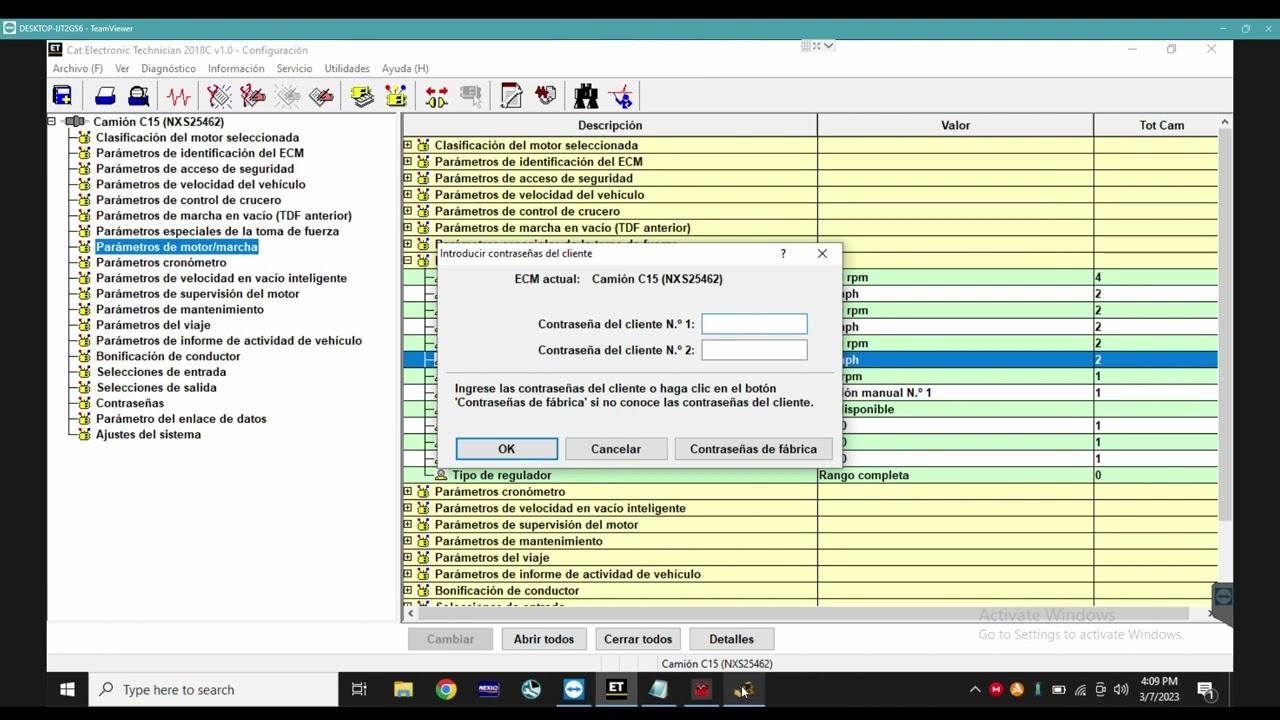Image resolution: width=1280 pixels, height=720 pixels.
Task: Expand Parámetros de mantenimiento row in table
Action: point(407,541)
